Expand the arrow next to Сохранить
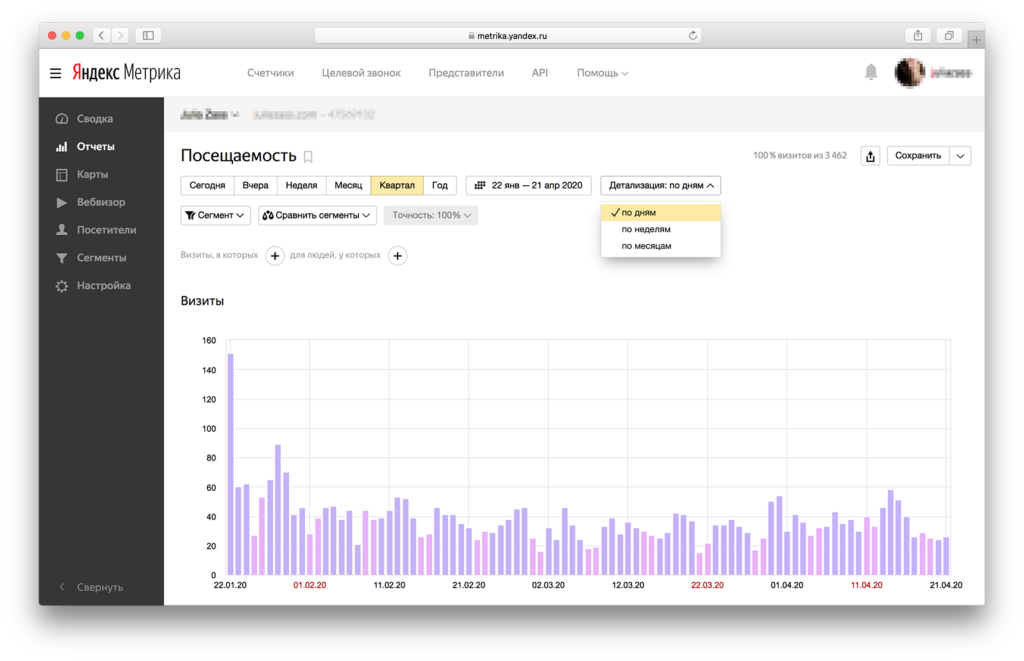The image size is (1024, 661). 959,156
